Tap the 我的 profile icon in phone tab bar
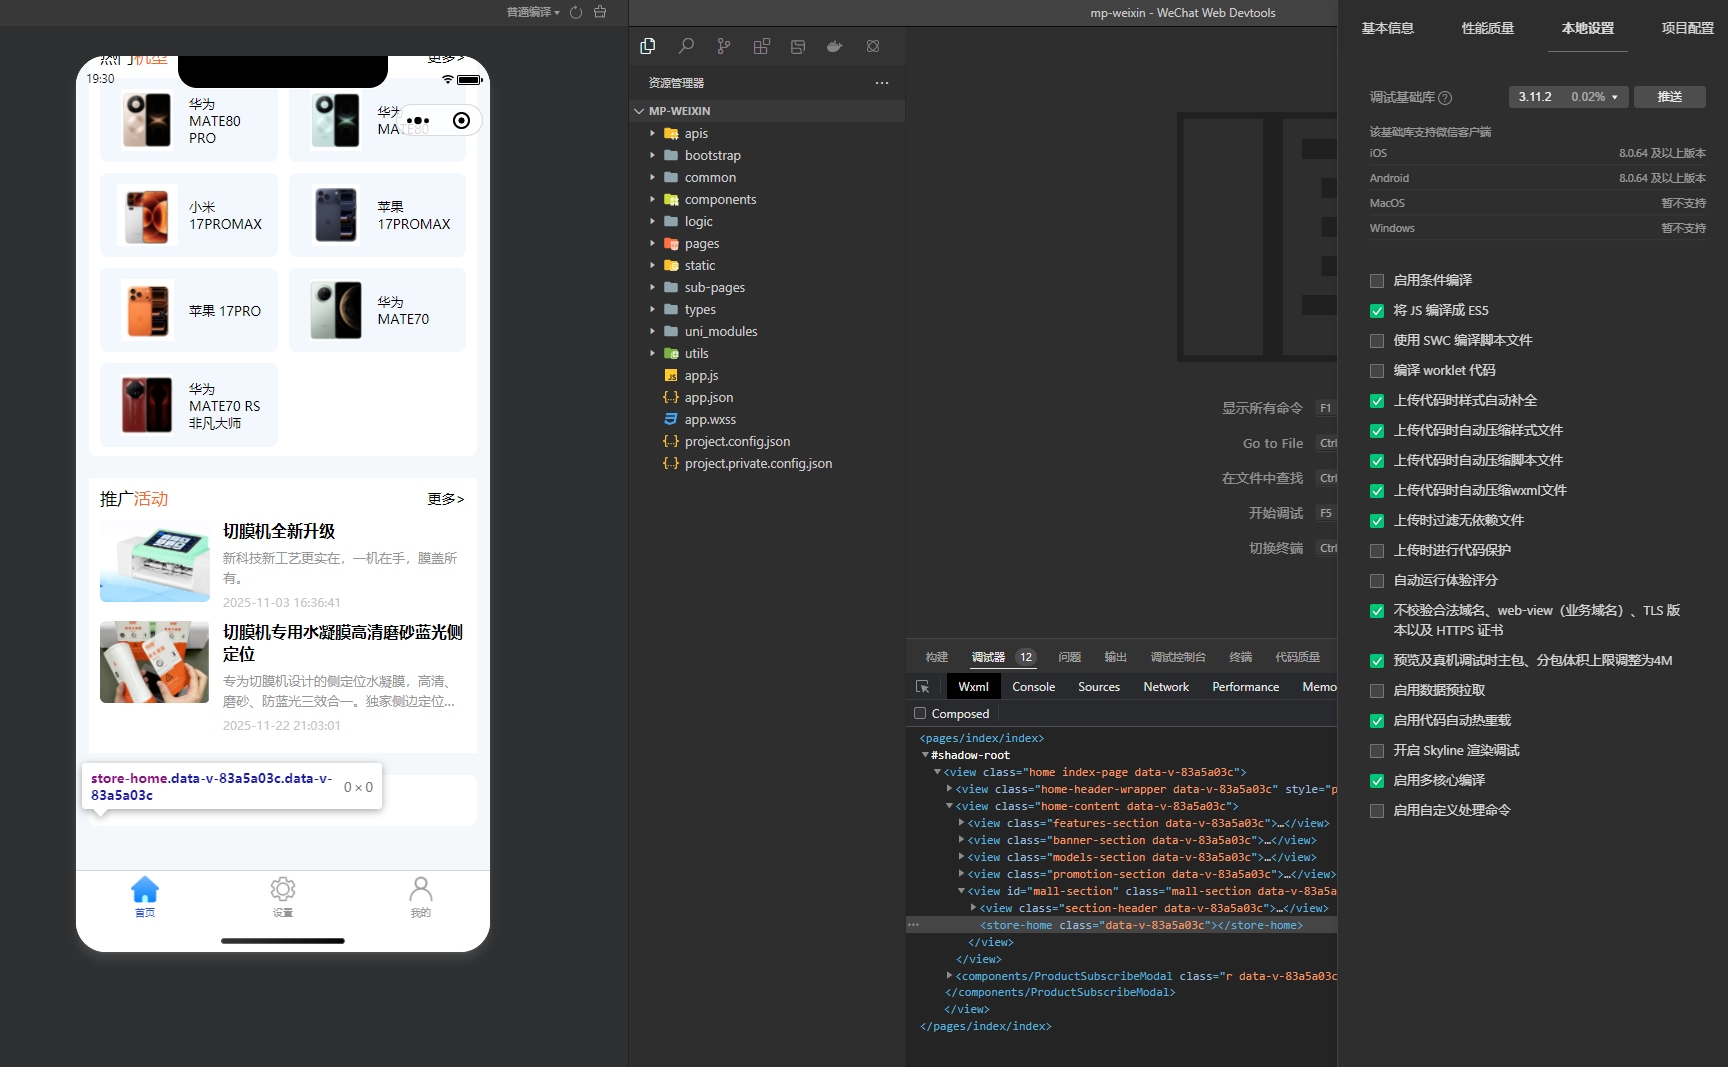The height and width of the screenshot is (1067, 1728). click(421, 889)
